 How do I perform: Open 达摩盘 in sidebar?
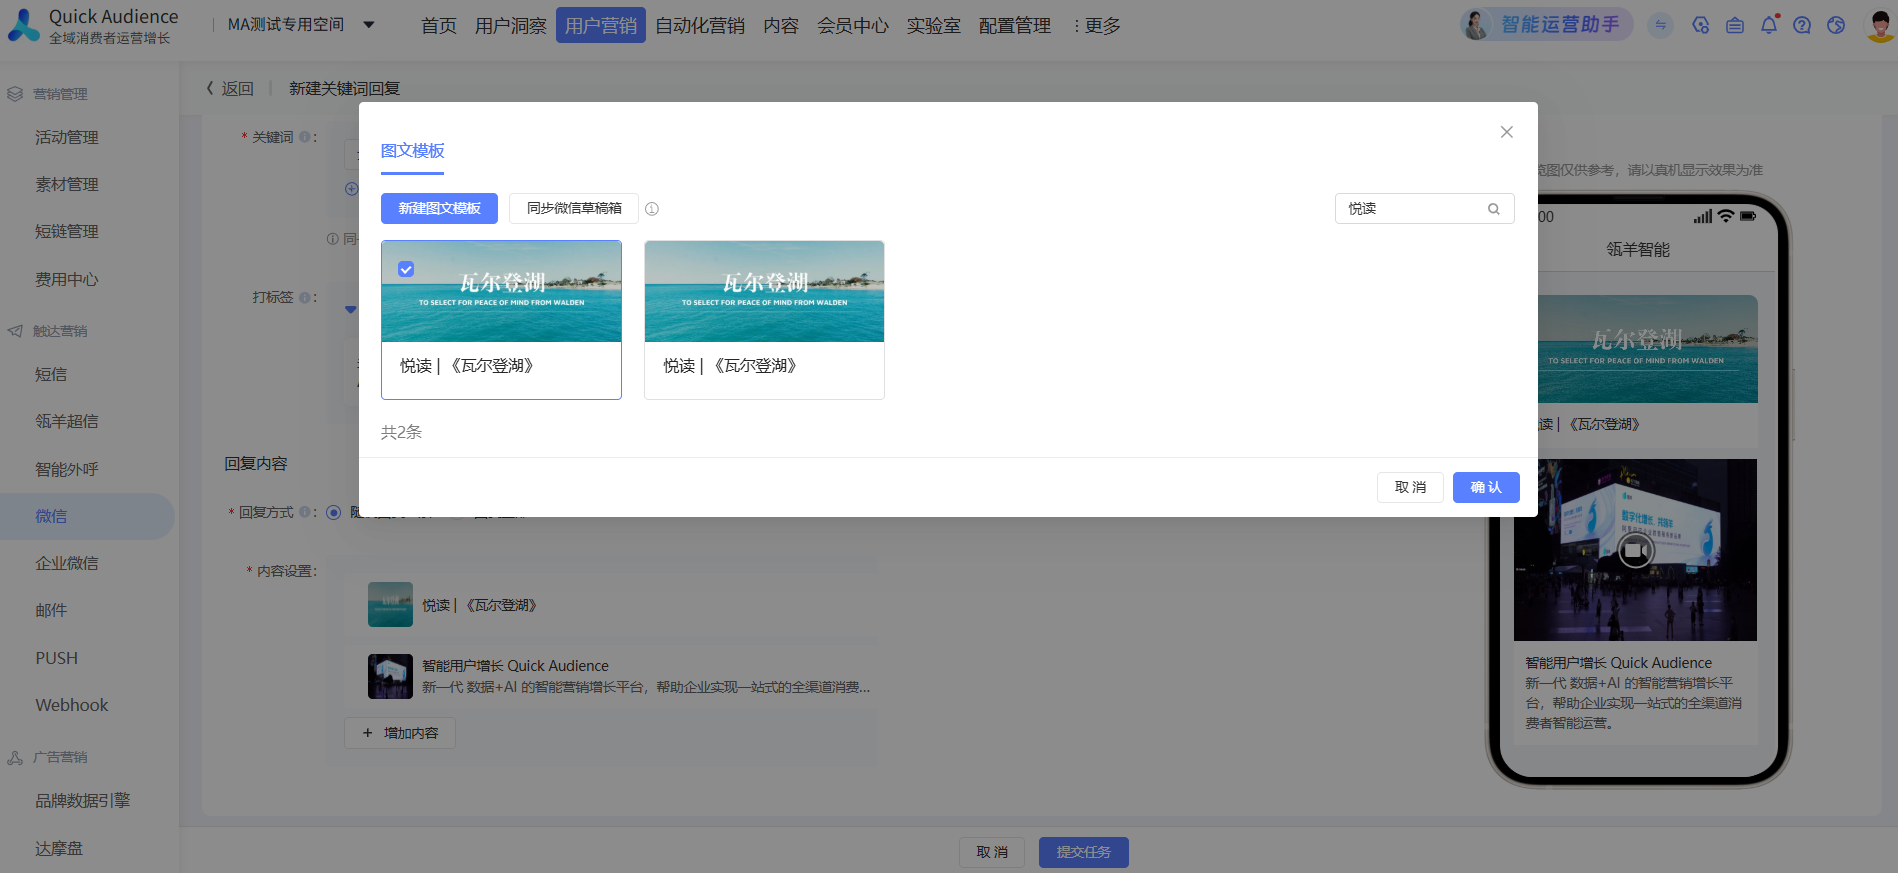[59, 848]
